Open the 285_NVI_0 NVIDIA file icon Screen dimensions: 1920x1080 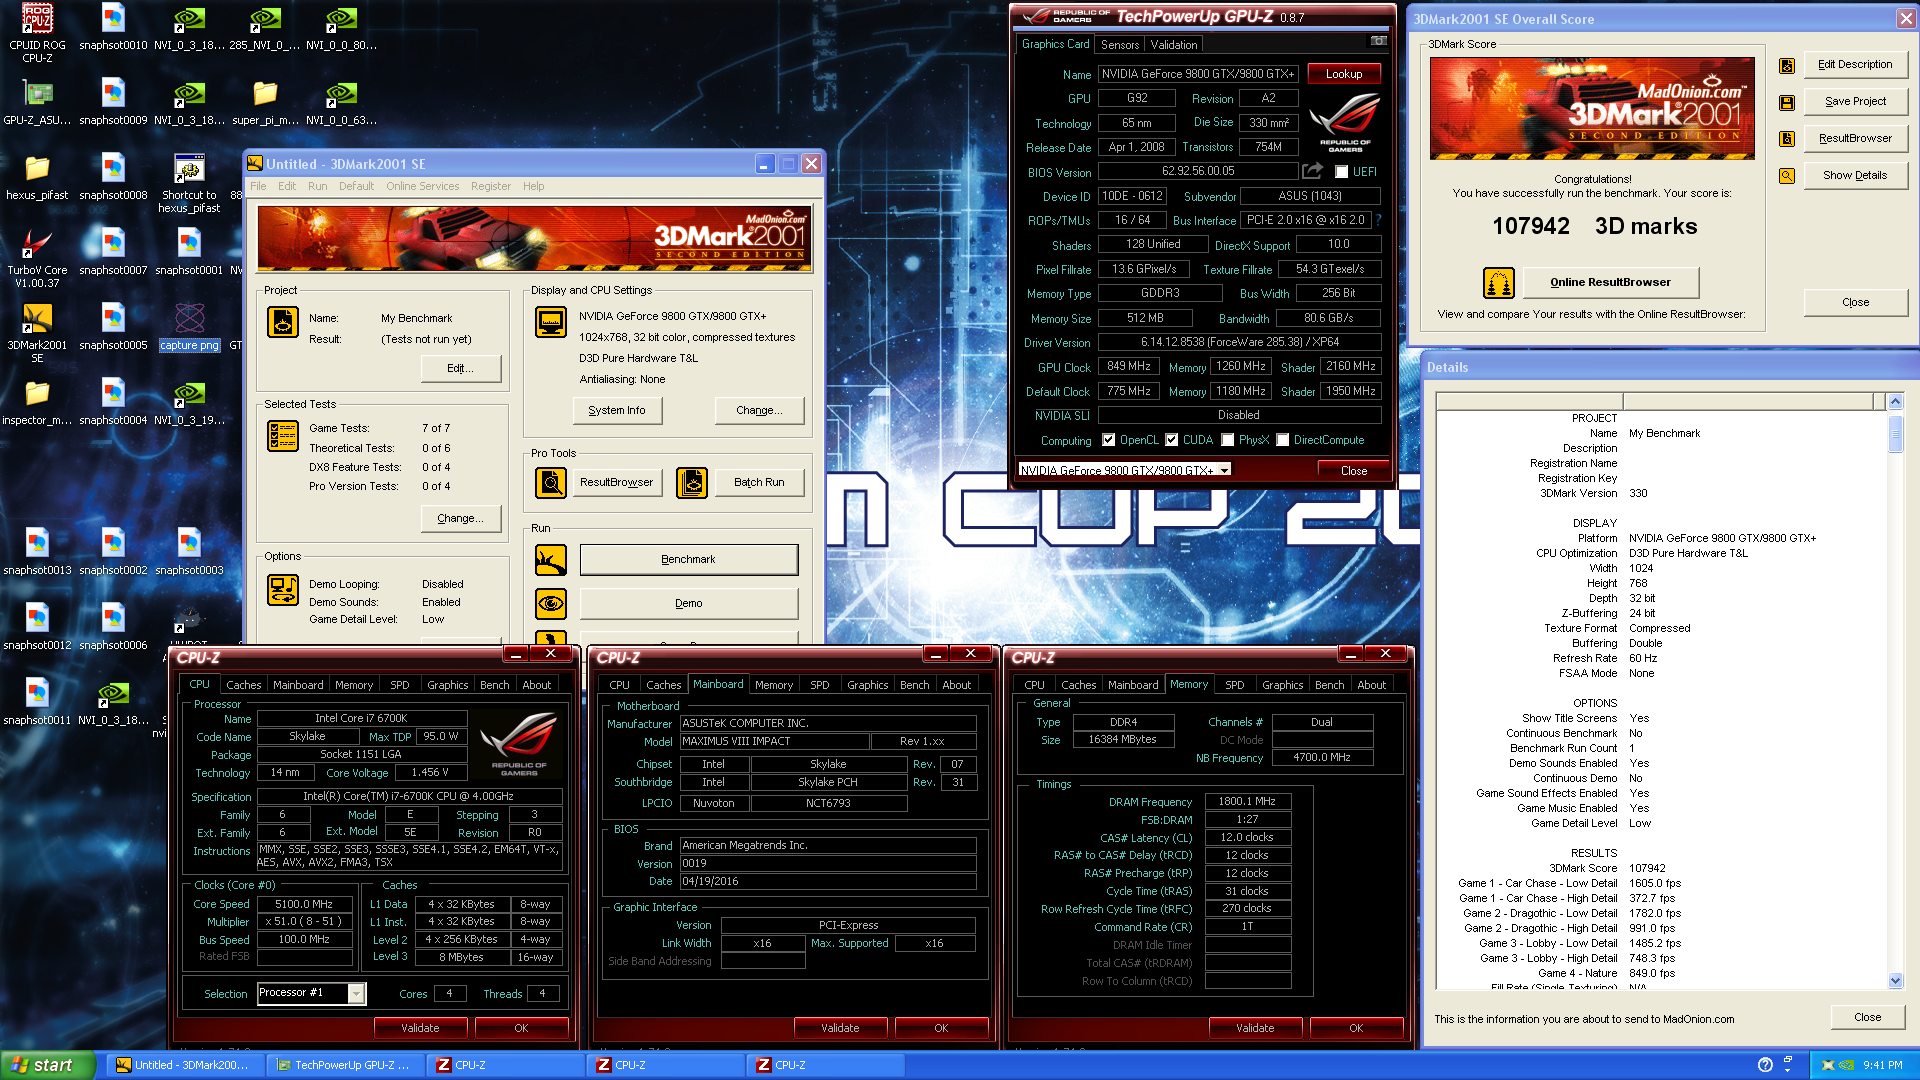click(x=265, y=27)
